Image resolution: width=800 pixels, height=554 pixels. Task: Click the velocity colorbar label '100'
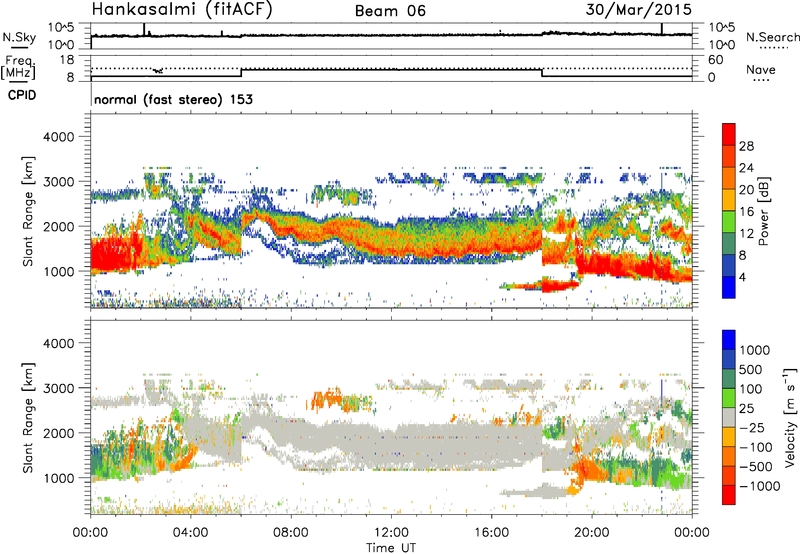point(751,389)
